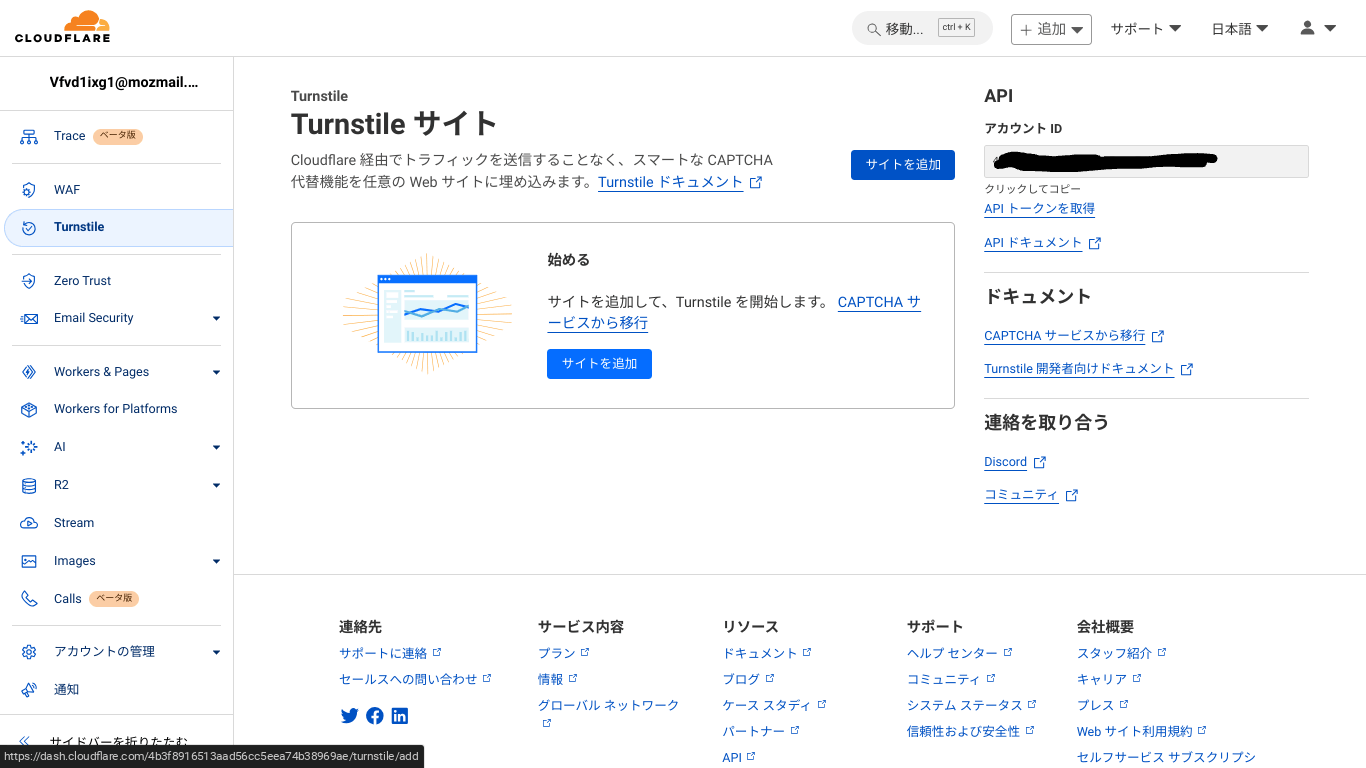Open the Discord link
The width and height of the screenshot is (1366, 768).
(x=1005, y=462)
